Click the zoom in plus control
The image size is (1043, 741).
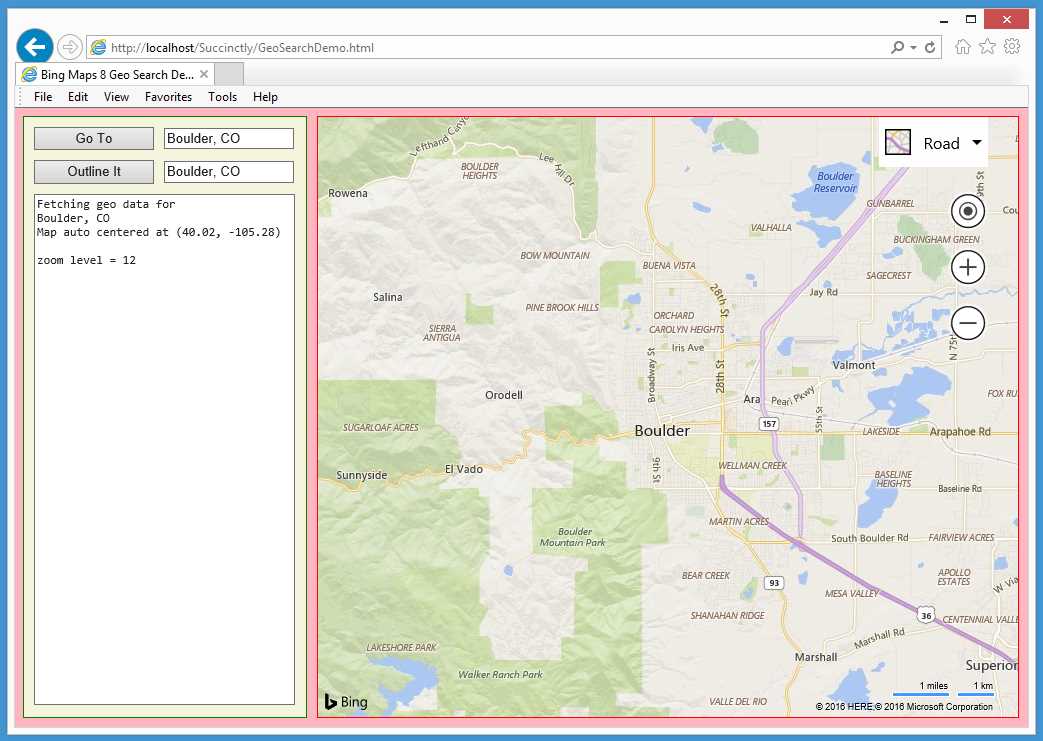(x=966, y=267)
